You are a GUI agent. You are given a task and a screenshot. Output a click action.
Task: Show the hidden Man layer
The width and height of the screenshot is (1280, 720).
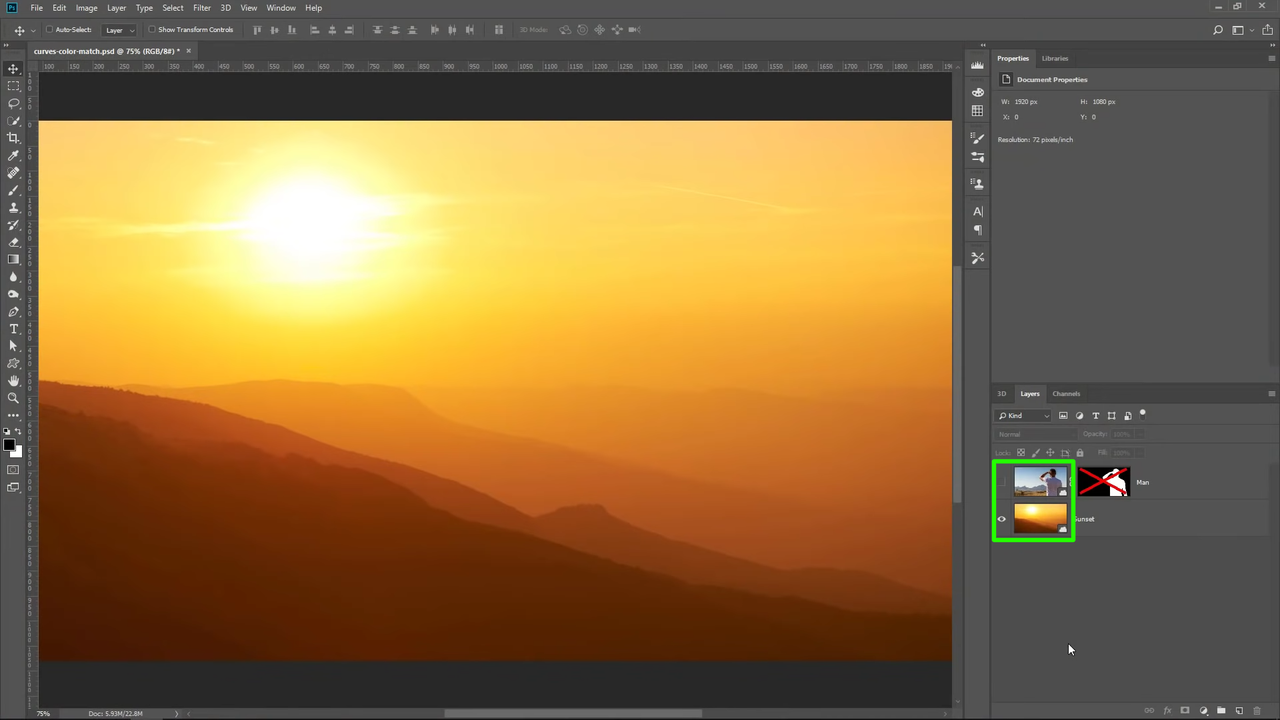point(1001,482)
